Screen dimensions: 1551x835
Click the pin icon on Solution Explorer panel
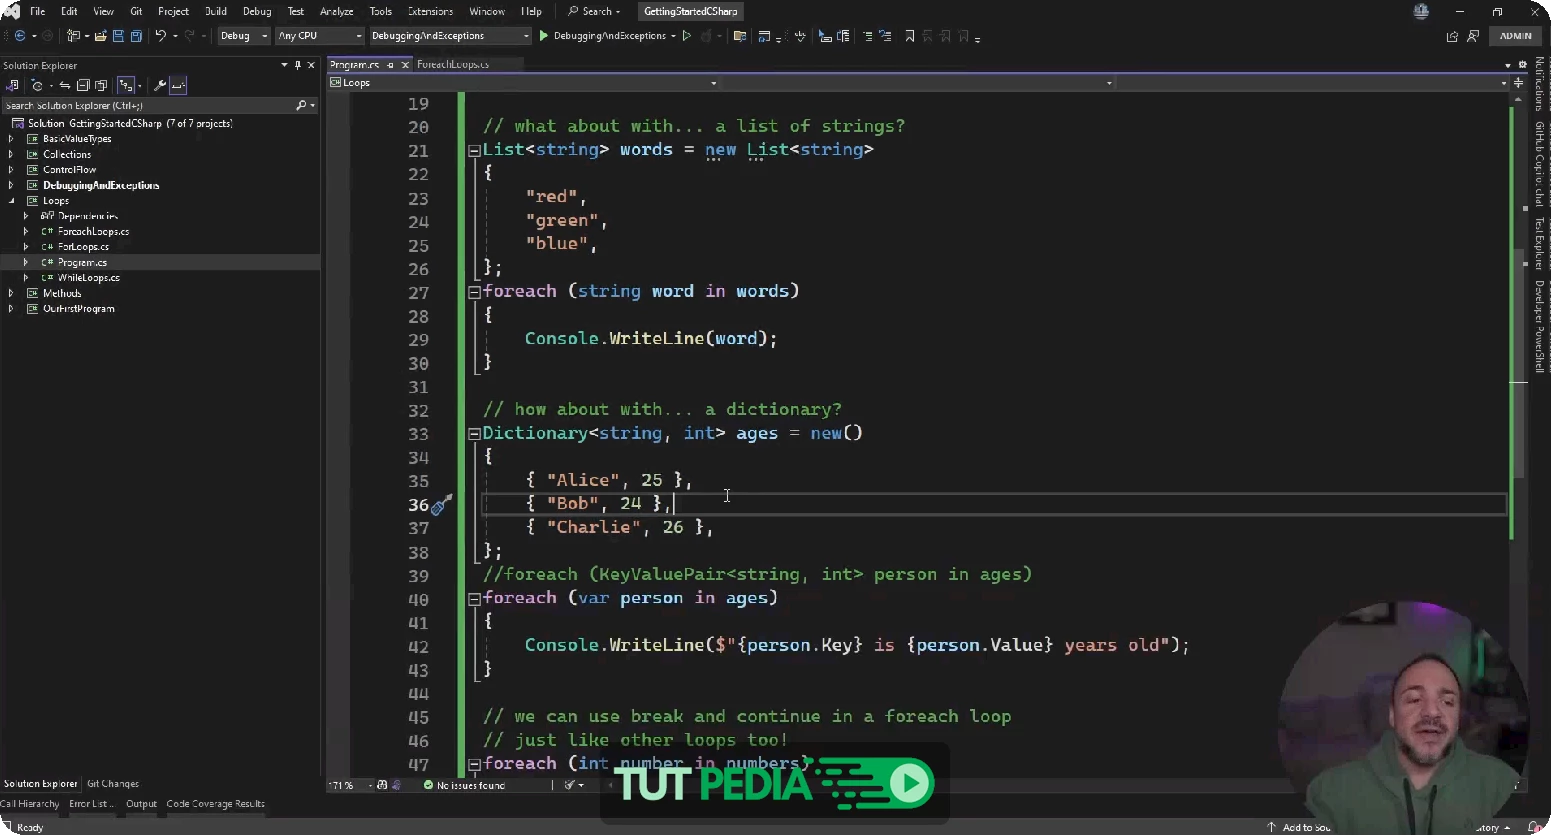297,65
